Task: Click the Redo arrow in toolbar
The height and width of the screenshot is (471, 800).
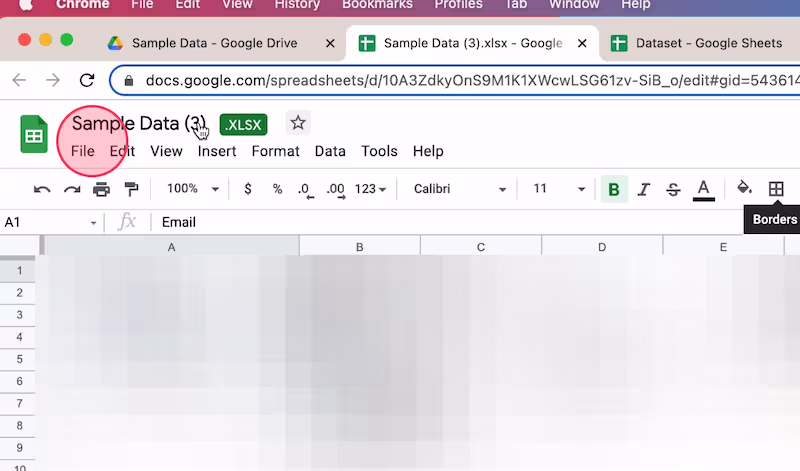Action: point(72,190)
